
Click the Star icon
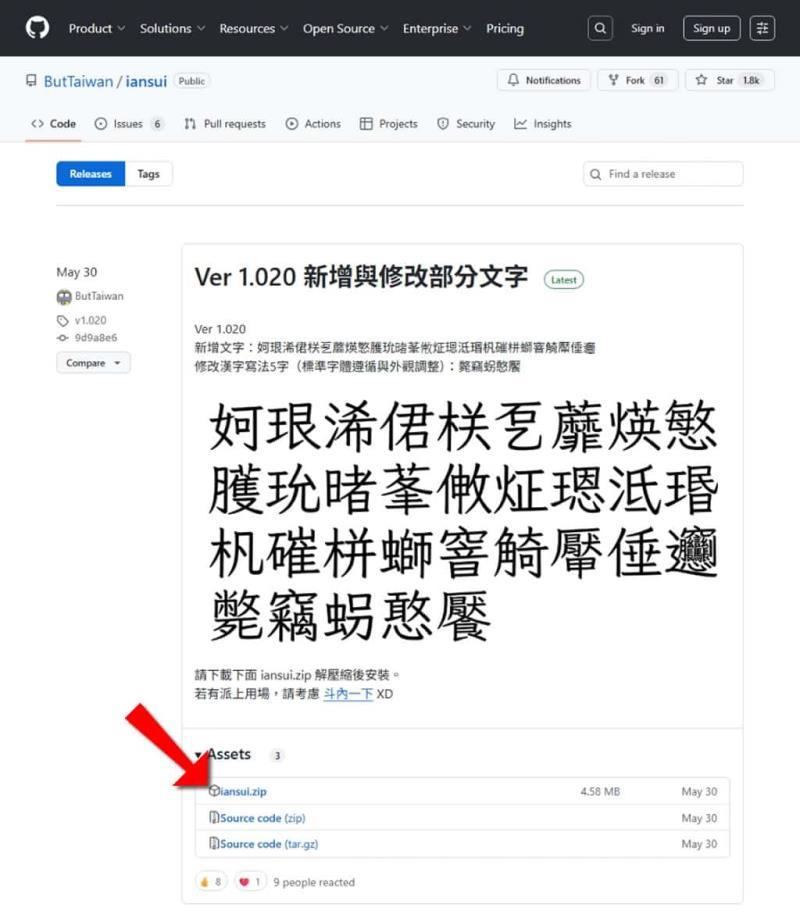pyautogui.click(x=701, y=80)
